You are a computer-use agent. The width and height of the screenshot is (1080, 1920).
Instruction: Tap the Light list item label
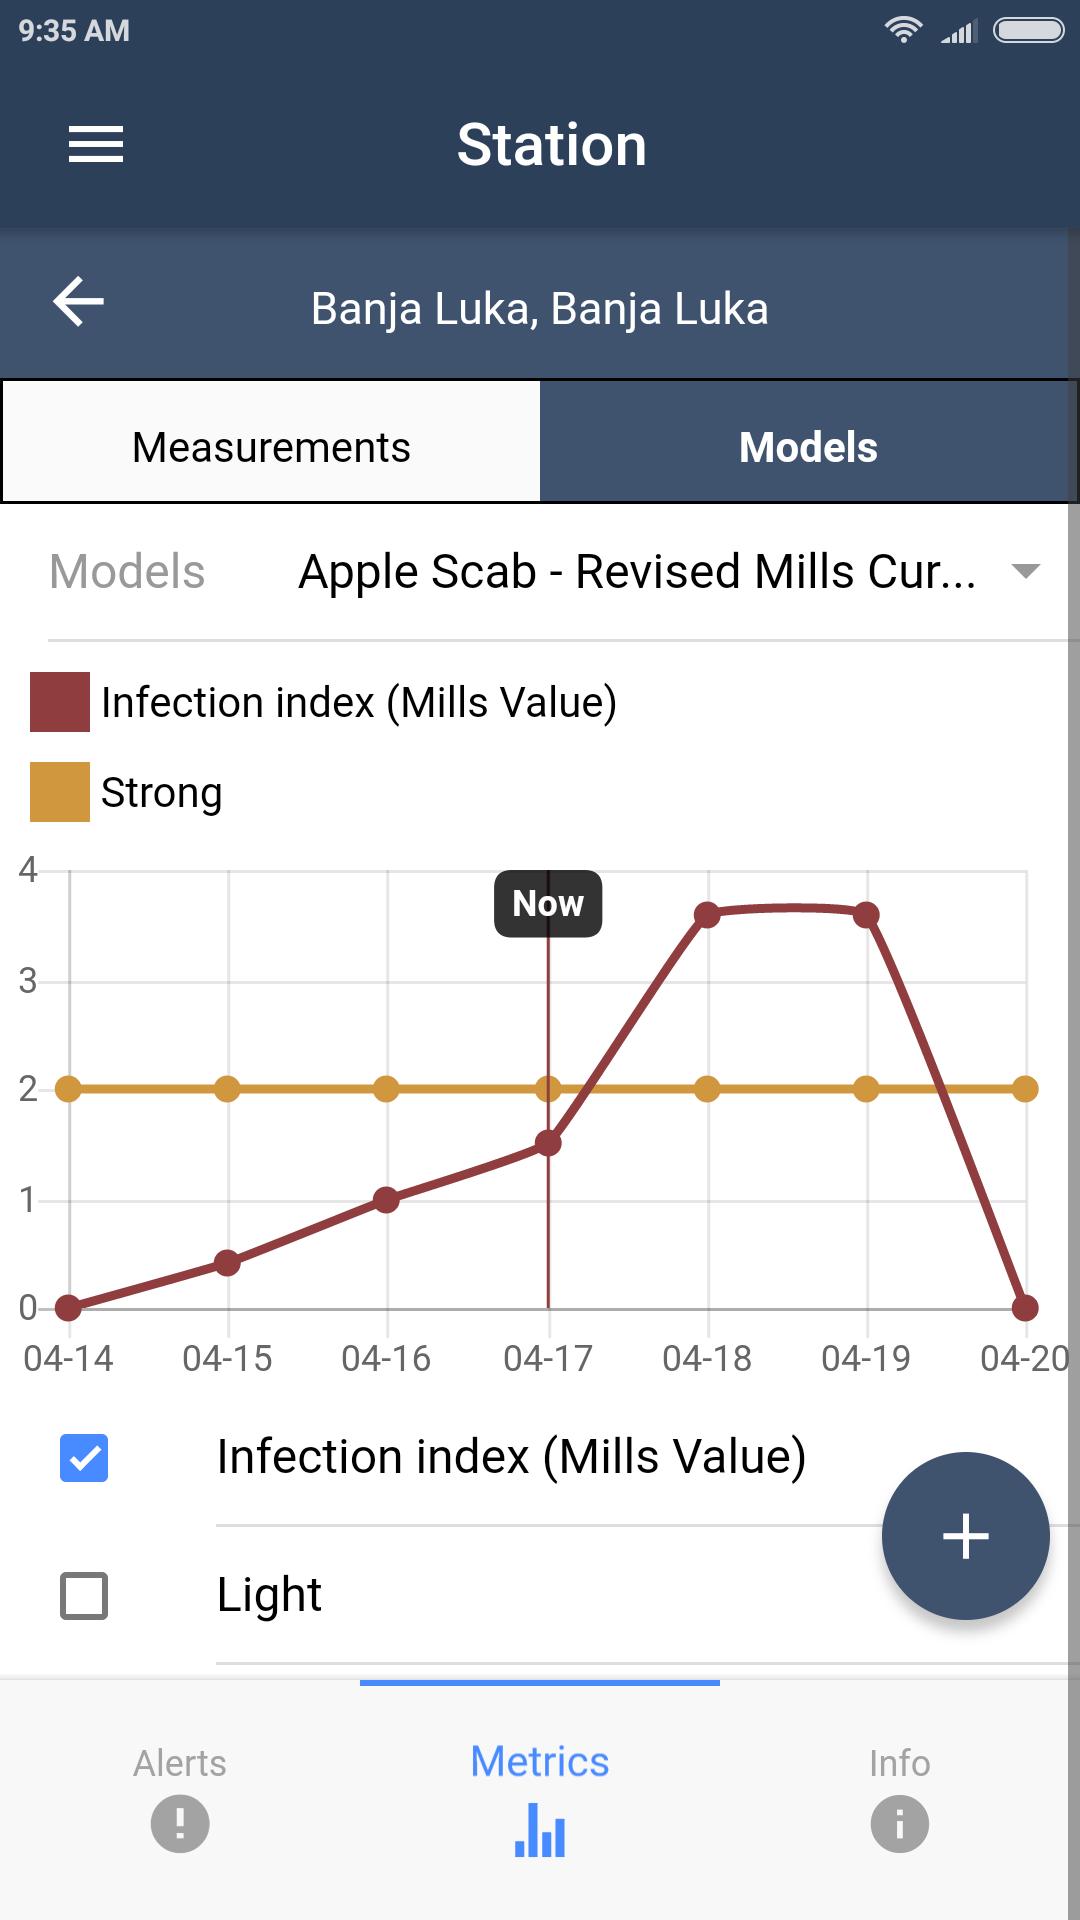(x=269, y=1595)
